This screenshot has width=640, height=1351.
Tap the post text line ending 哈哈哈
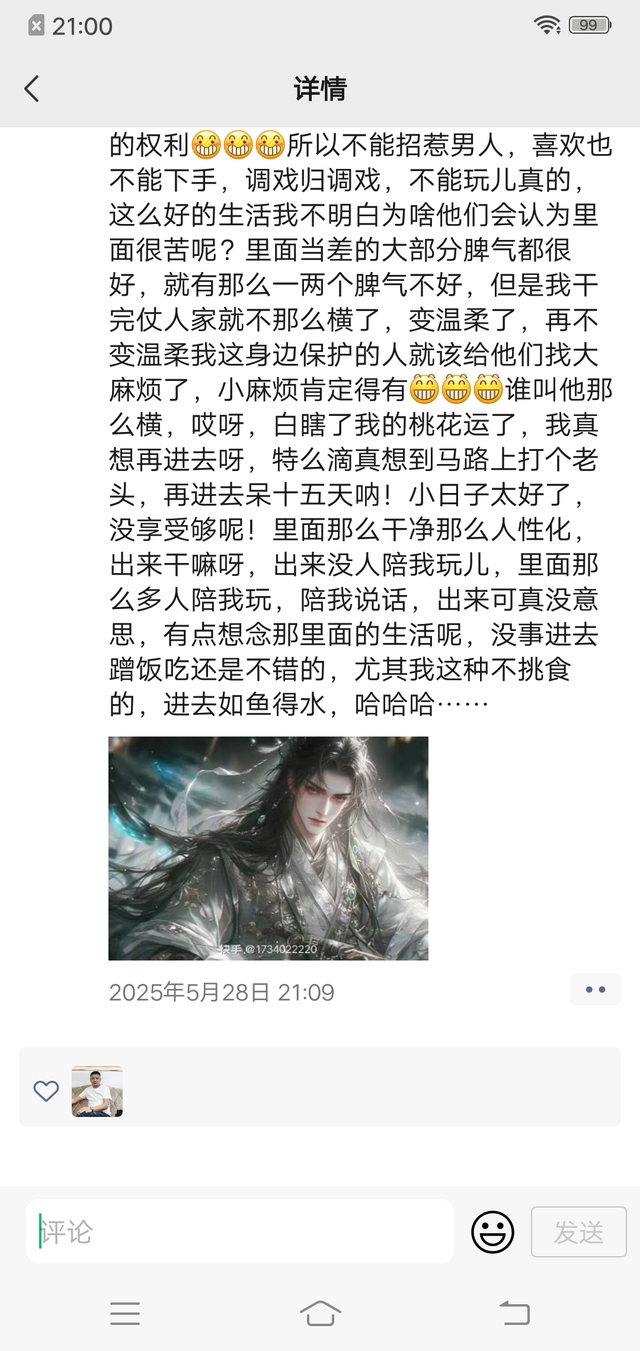point(298,705)
